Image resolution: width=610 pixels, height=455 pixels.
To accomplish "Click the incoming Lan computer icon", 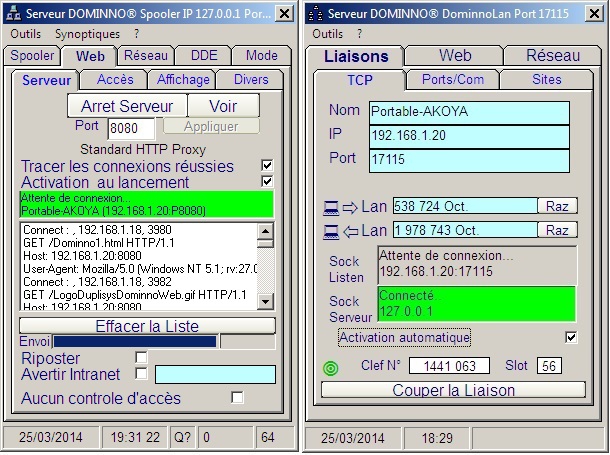I will [x=330, y=231].
